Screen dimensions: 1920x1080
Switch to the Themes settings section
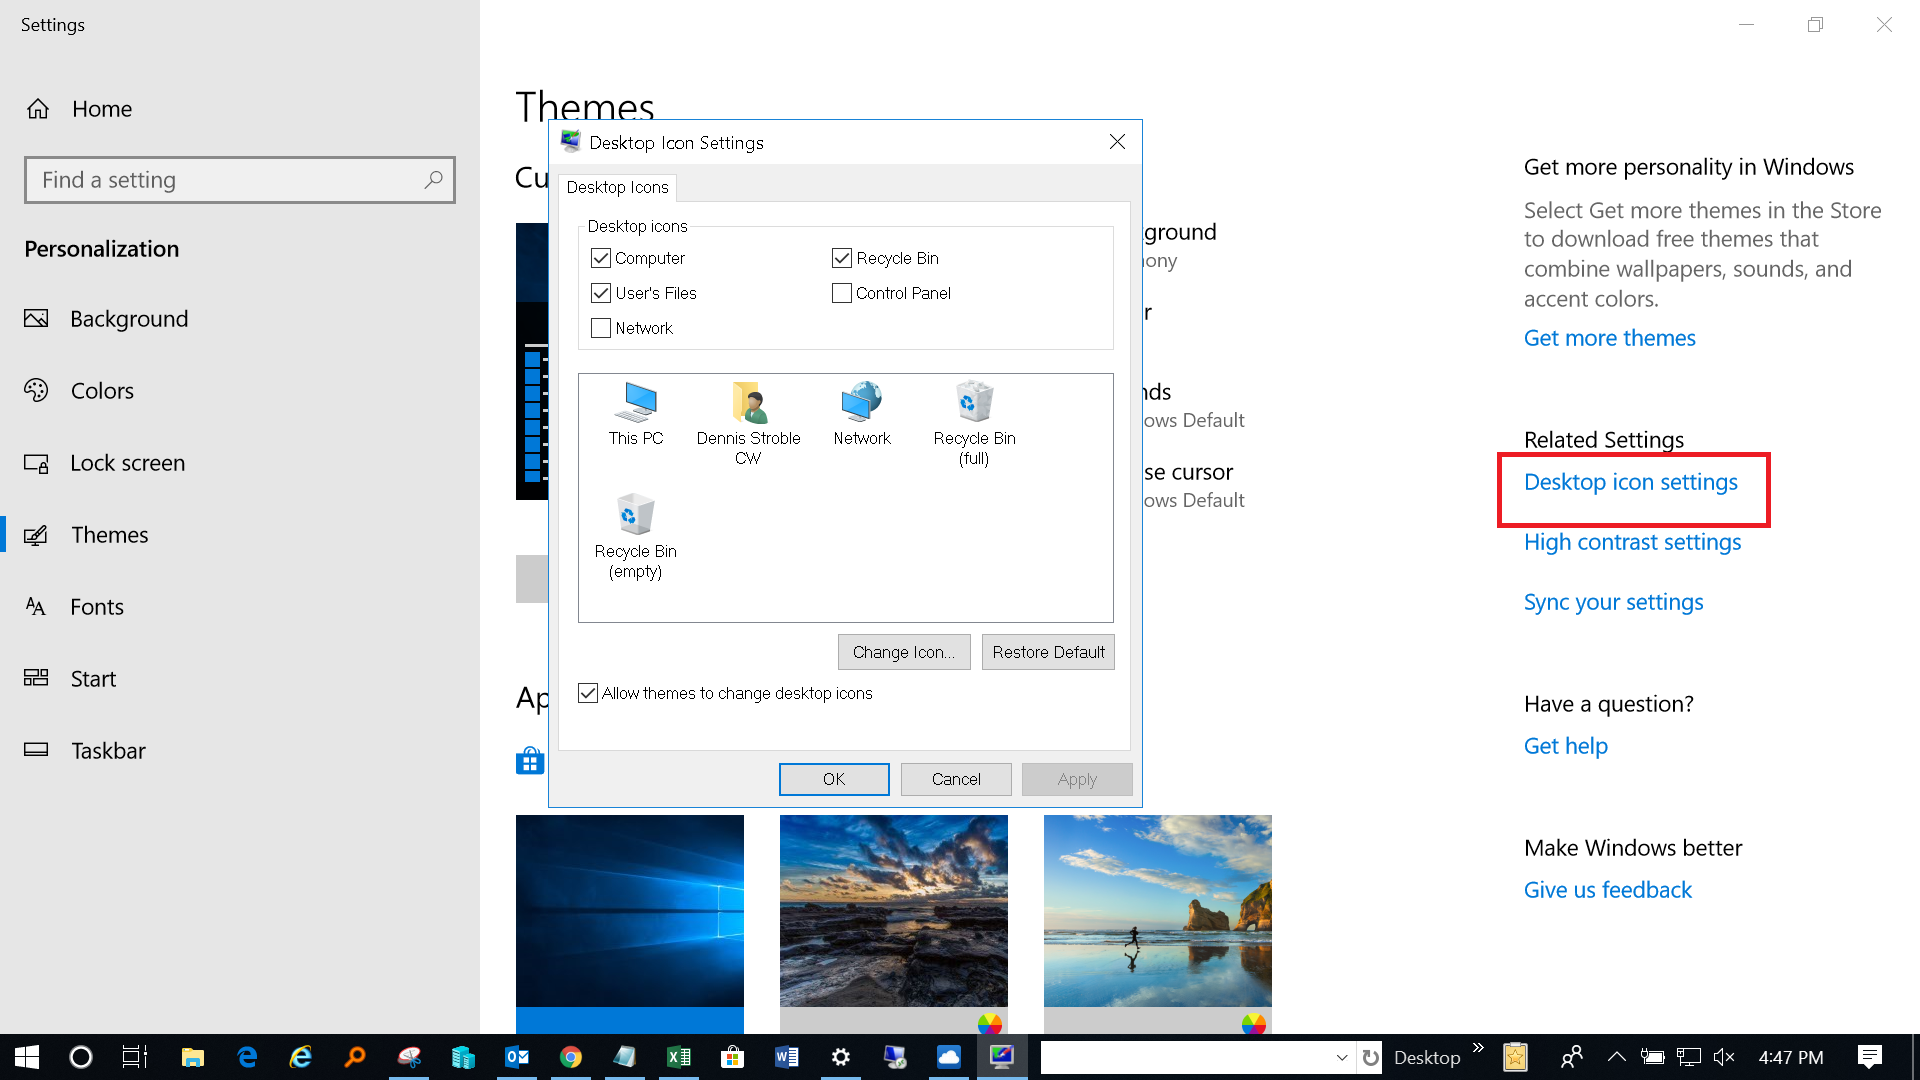pos(111,534)
